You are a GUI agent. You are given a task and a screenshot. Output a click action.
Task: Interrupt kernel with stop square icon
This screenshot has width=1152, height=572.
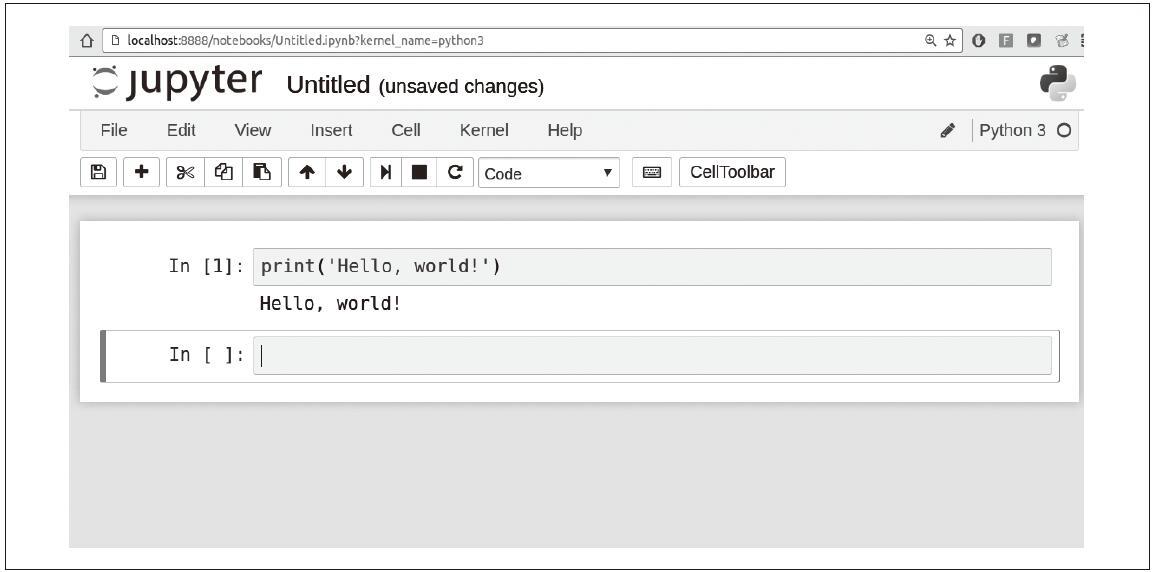(420, 172)
